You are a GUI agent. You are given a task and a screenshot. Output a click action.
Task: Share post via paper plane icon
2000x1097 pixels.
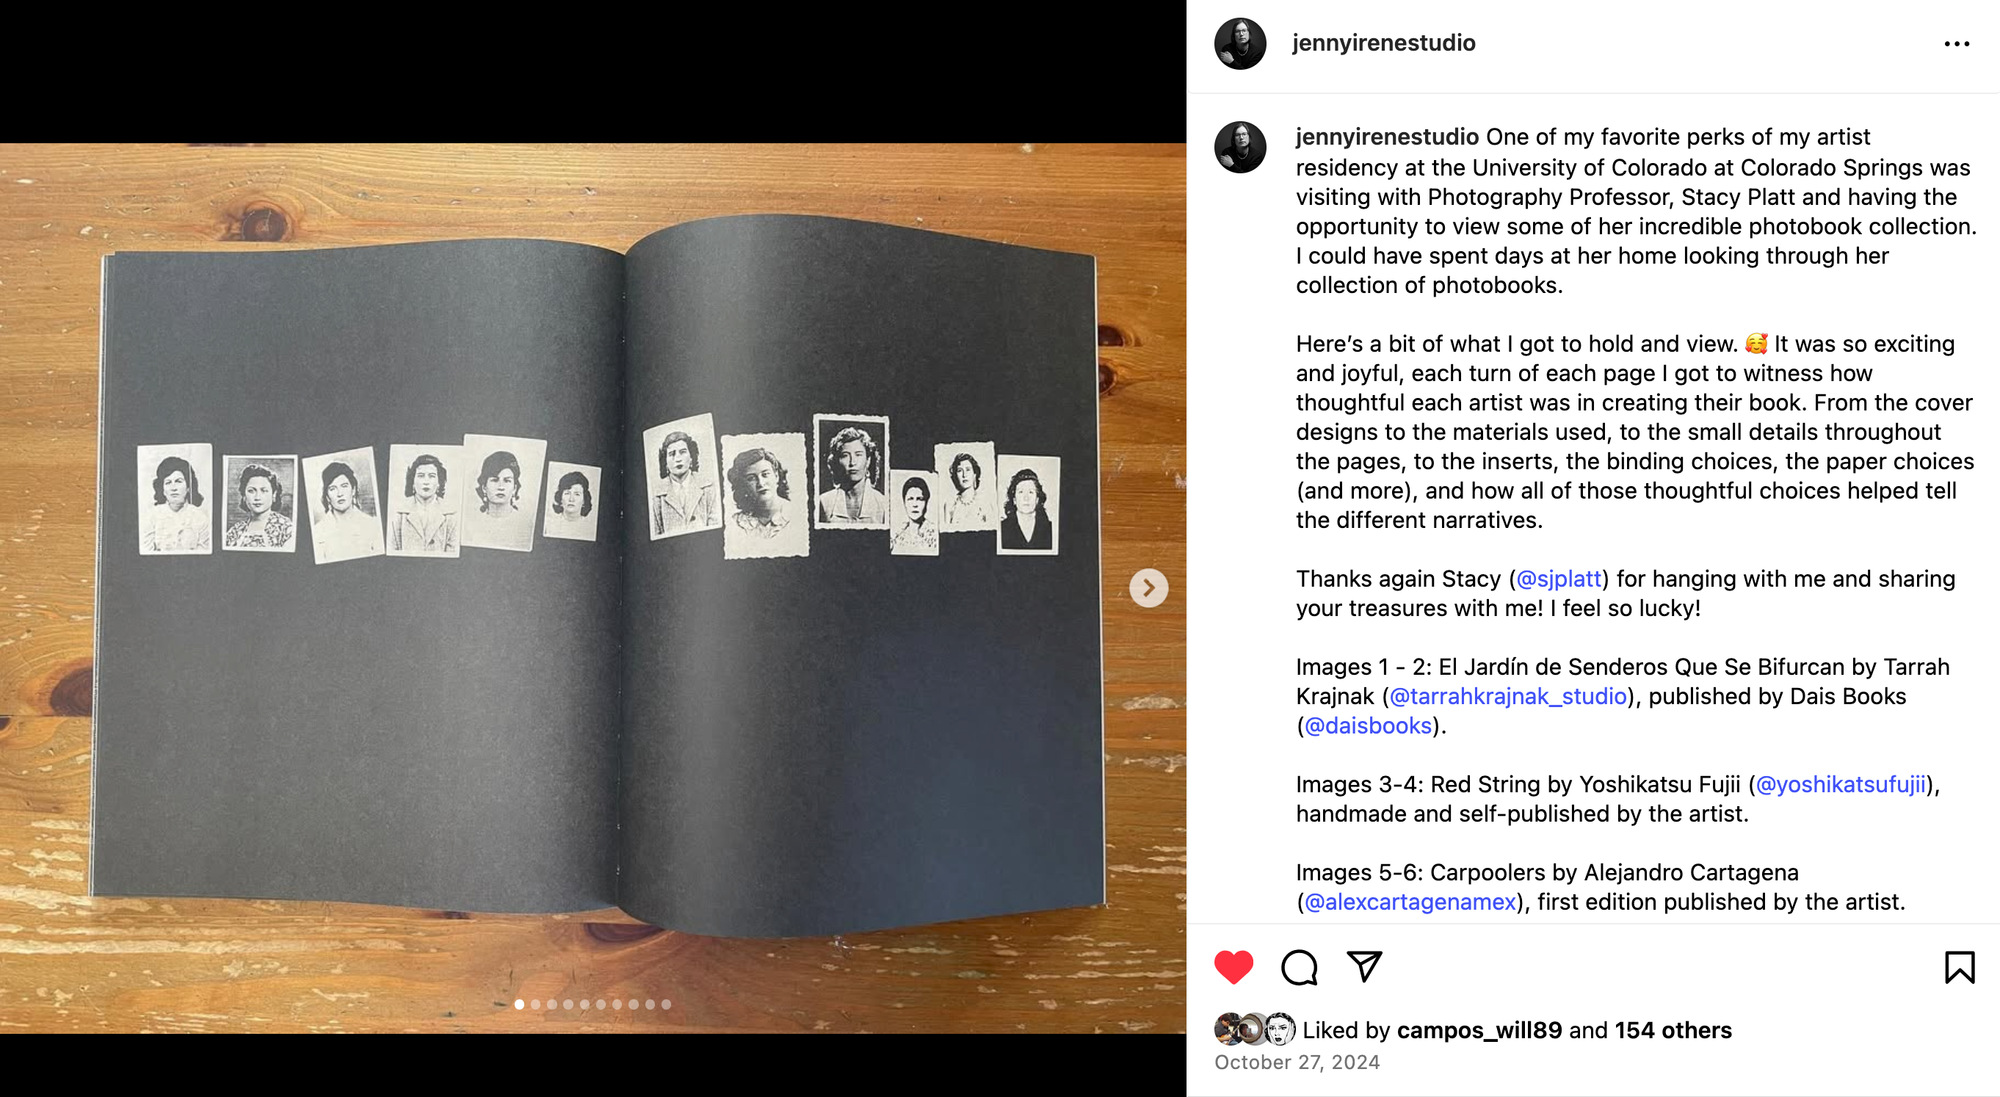coord(1364,966)
